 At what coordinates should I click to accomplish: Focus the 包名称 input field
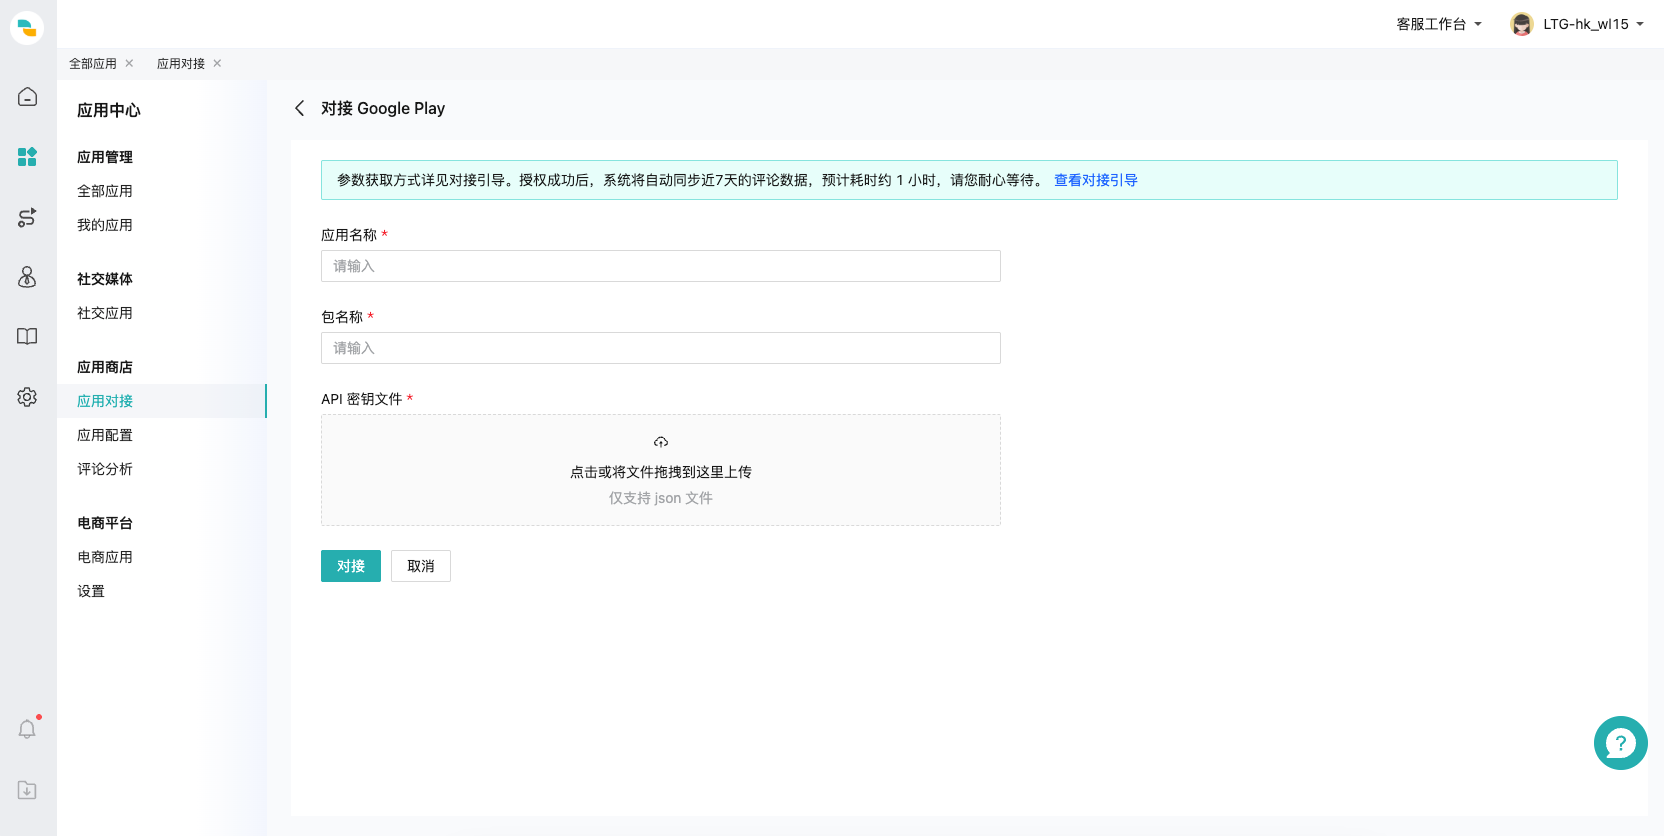click(x=661, y=348)
